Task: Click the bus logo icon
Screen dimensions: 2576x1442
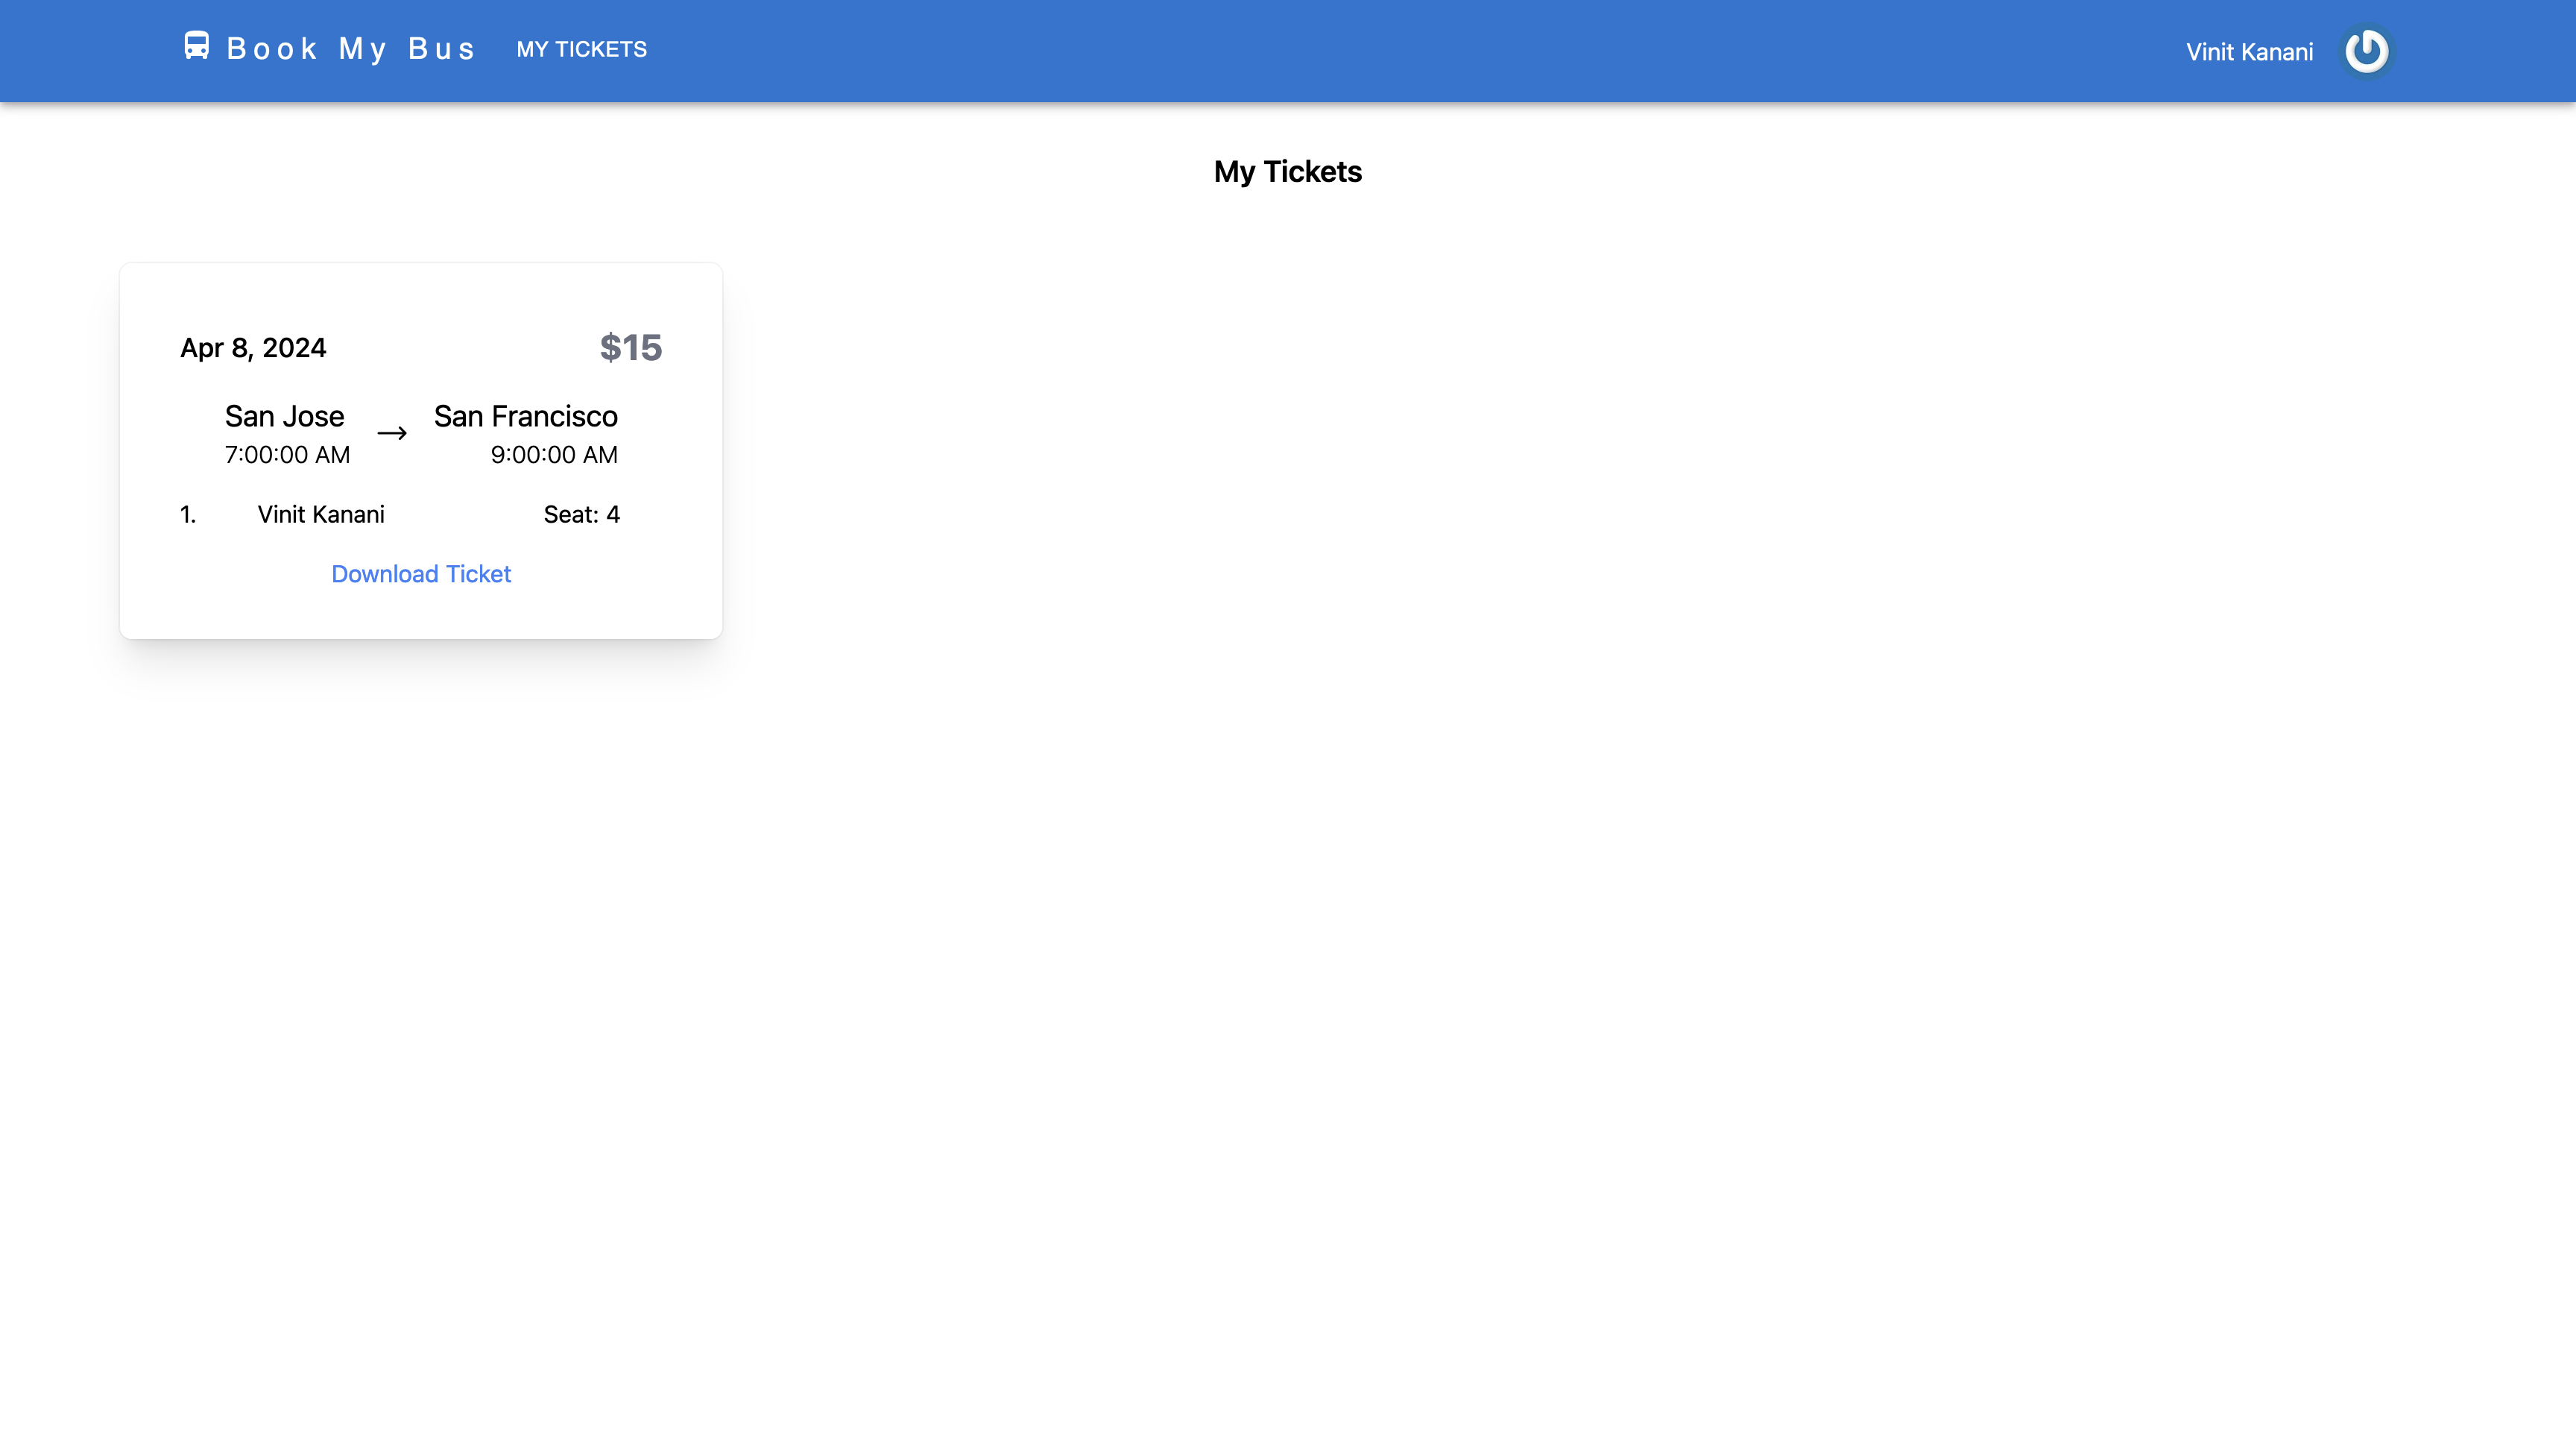Action: [196, 46]
